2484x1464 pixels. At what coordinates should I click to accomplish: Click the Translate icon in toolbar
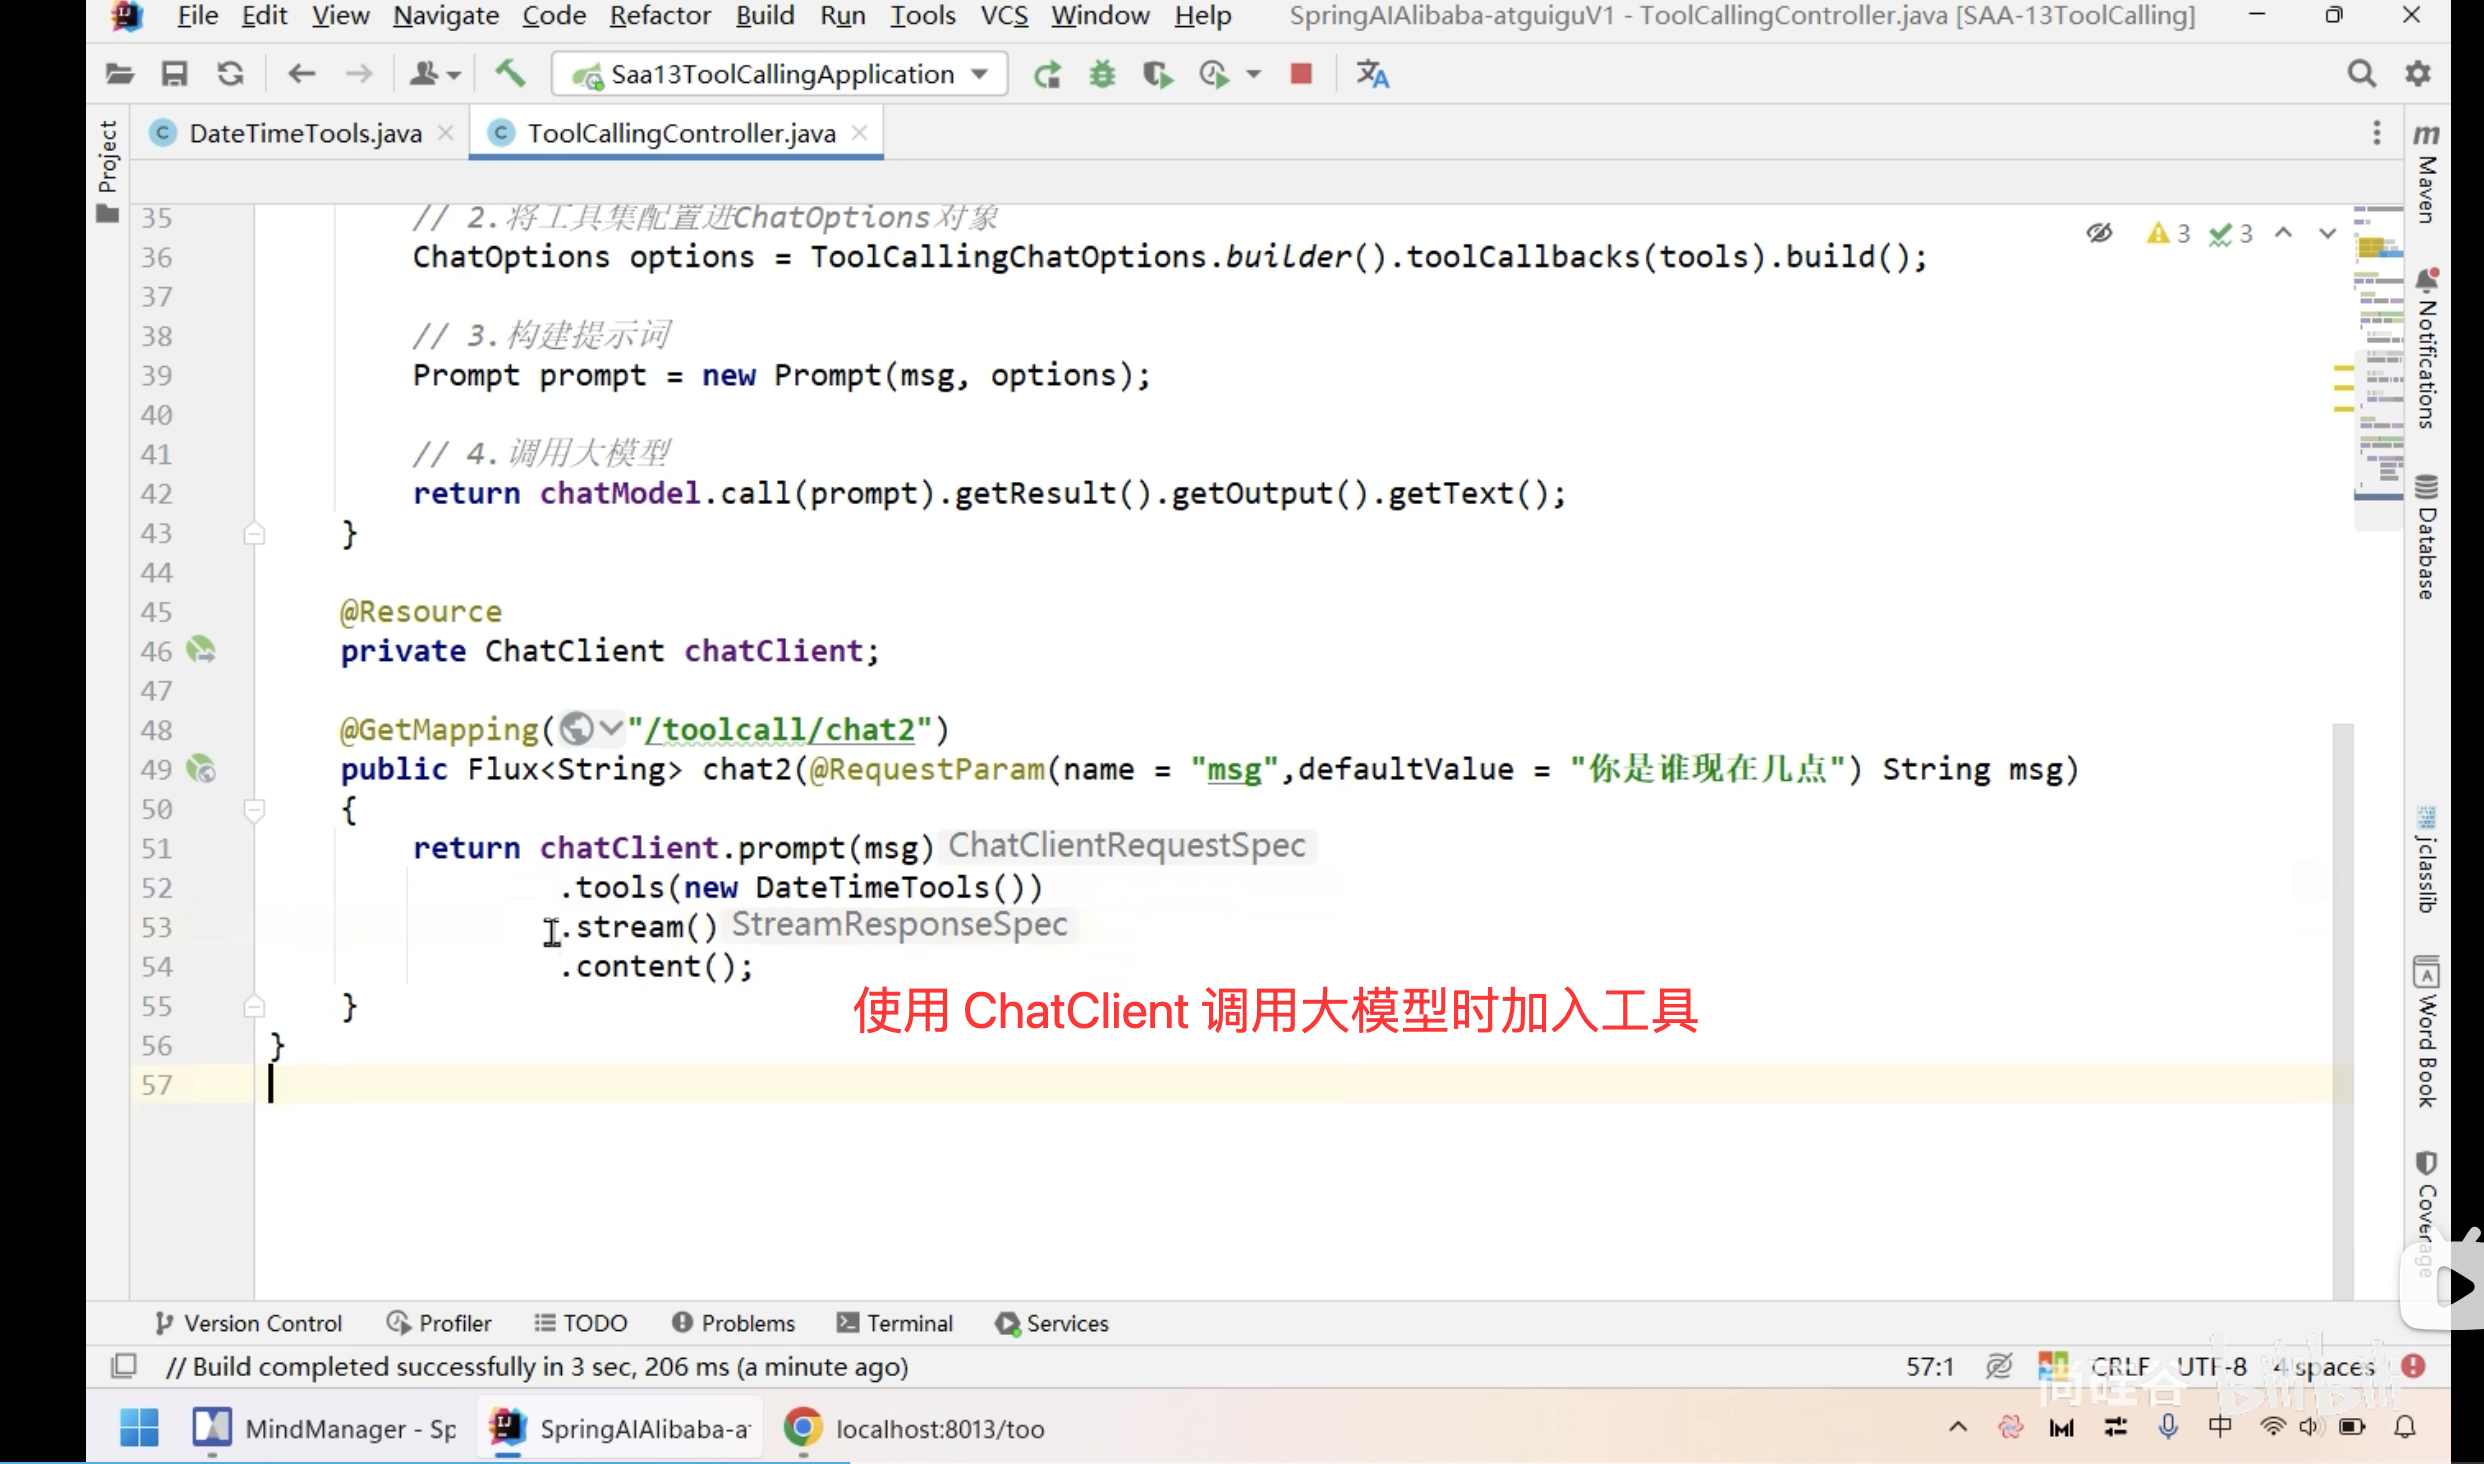1372,74
